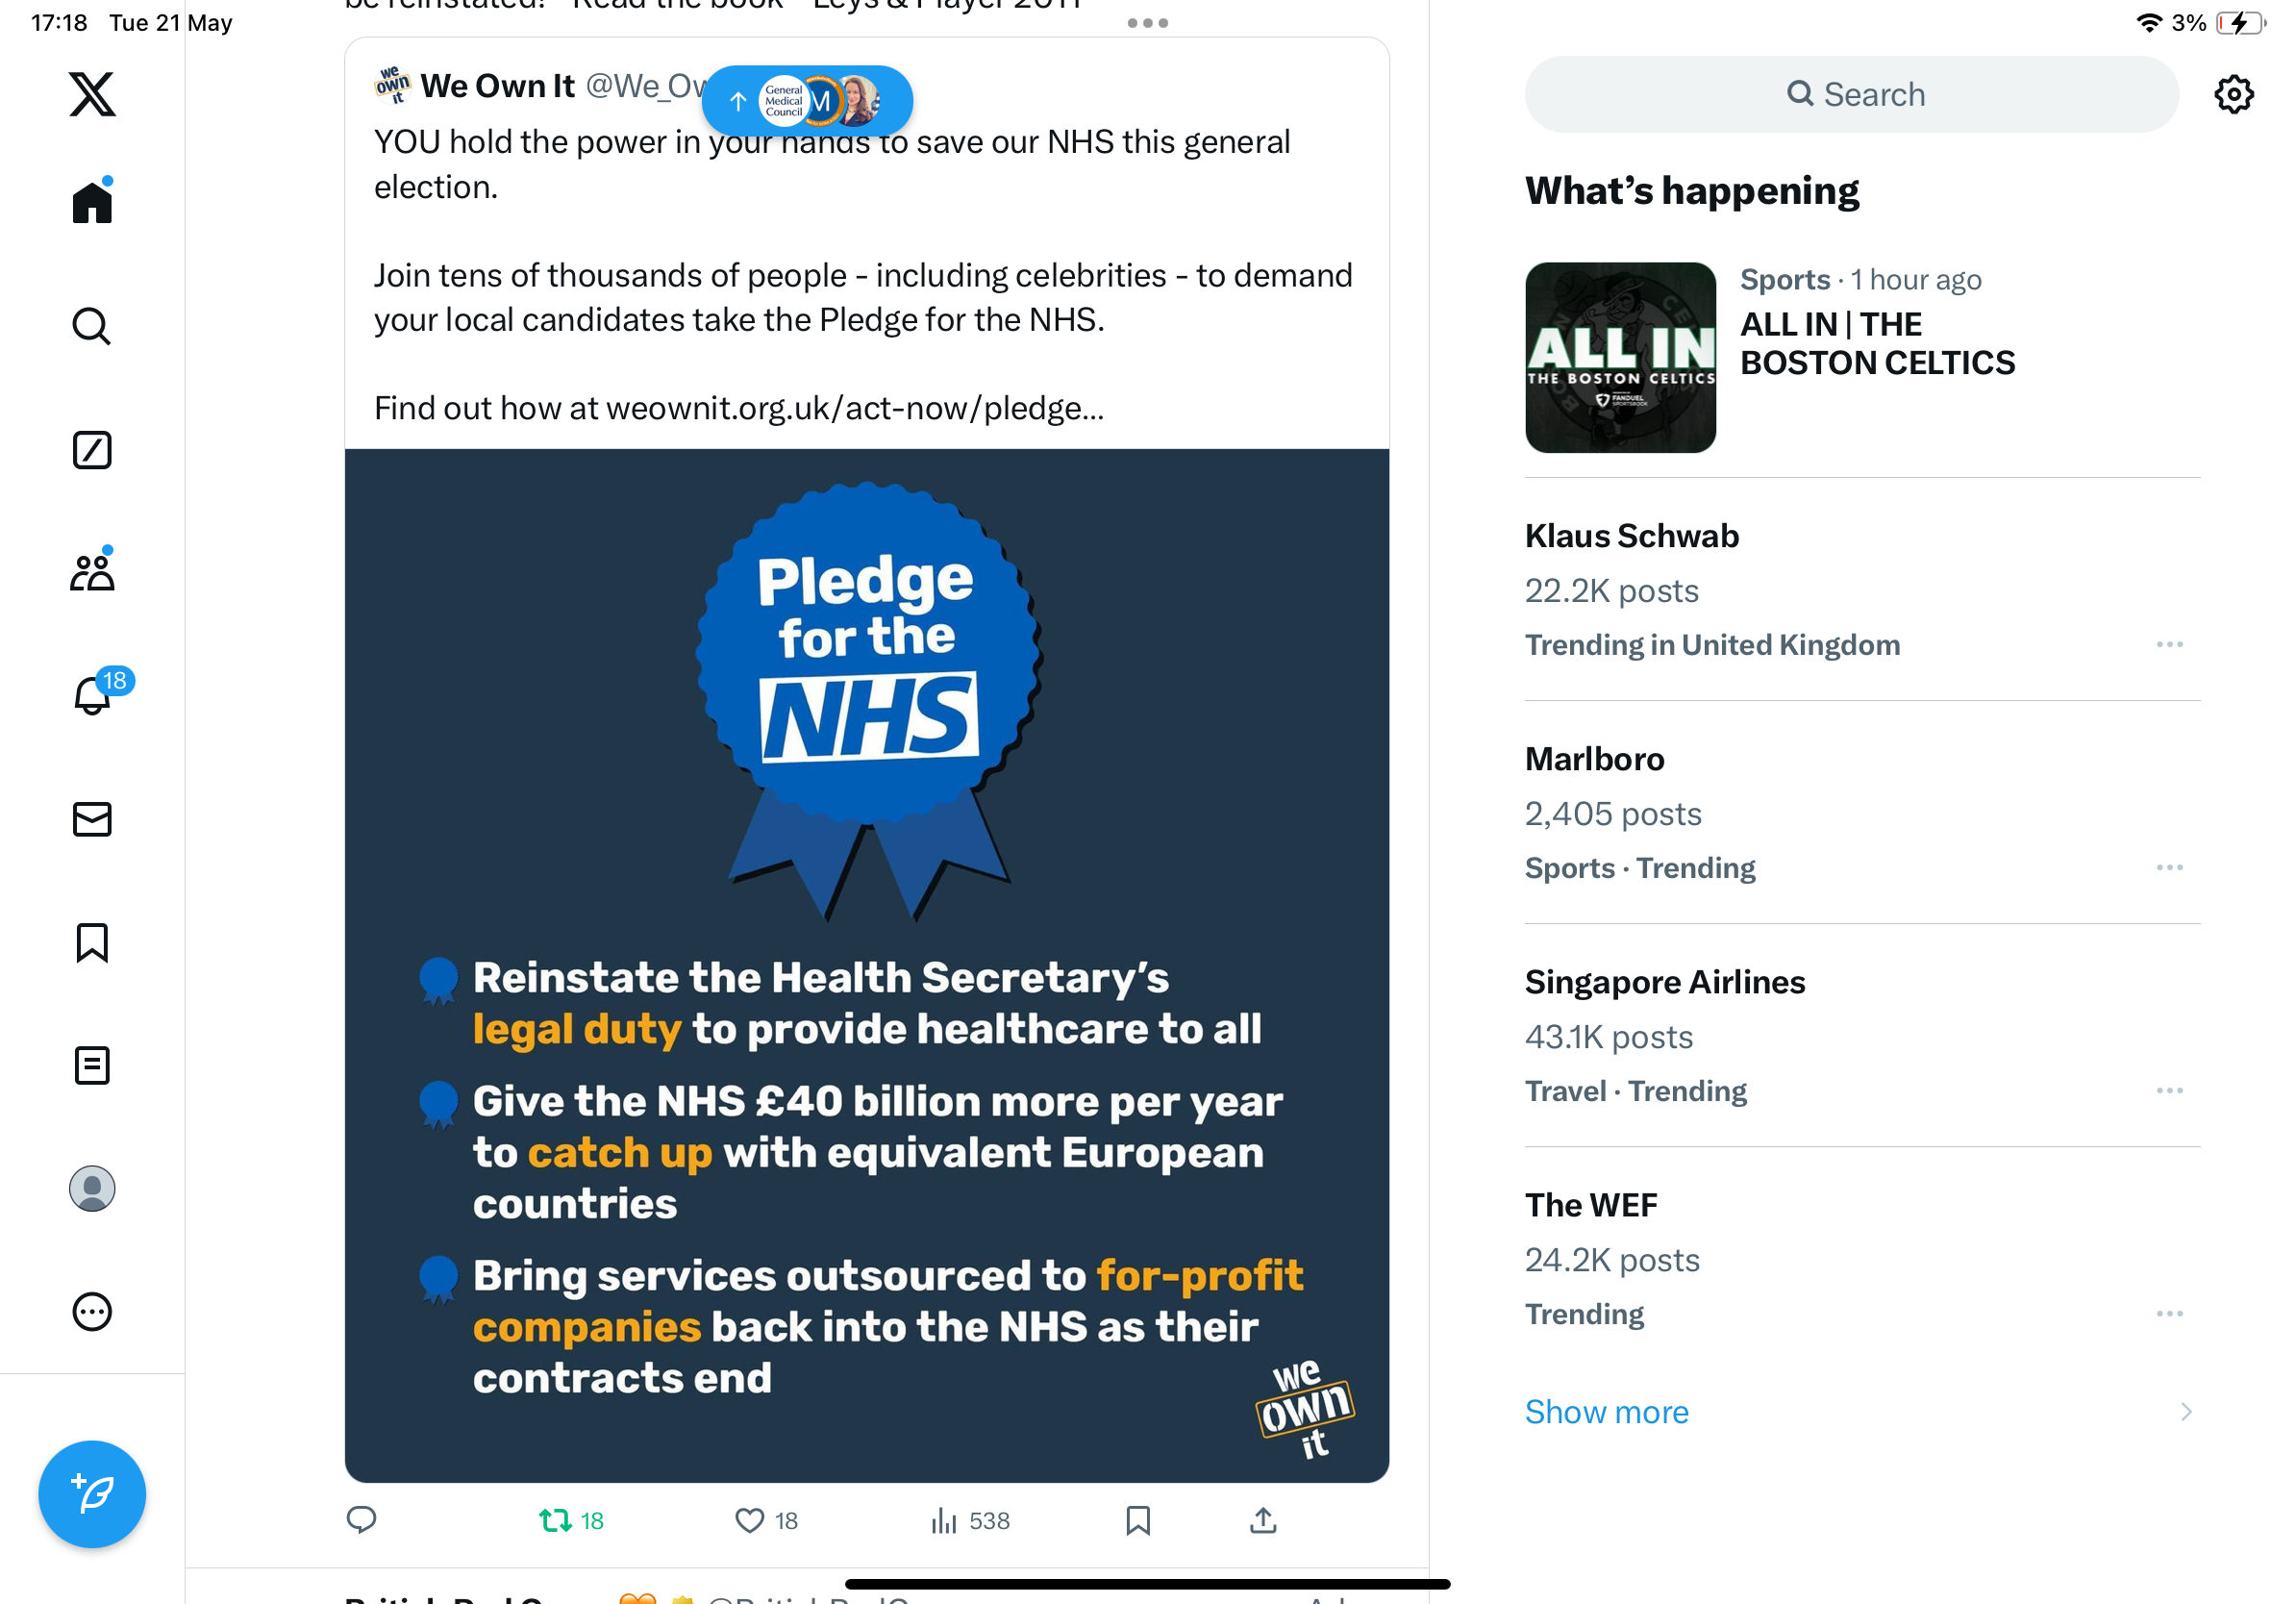This screenshot has width=2296, height=1604.
Task: Open Grok slash icon in the sidebar
Action: point(92,450)
